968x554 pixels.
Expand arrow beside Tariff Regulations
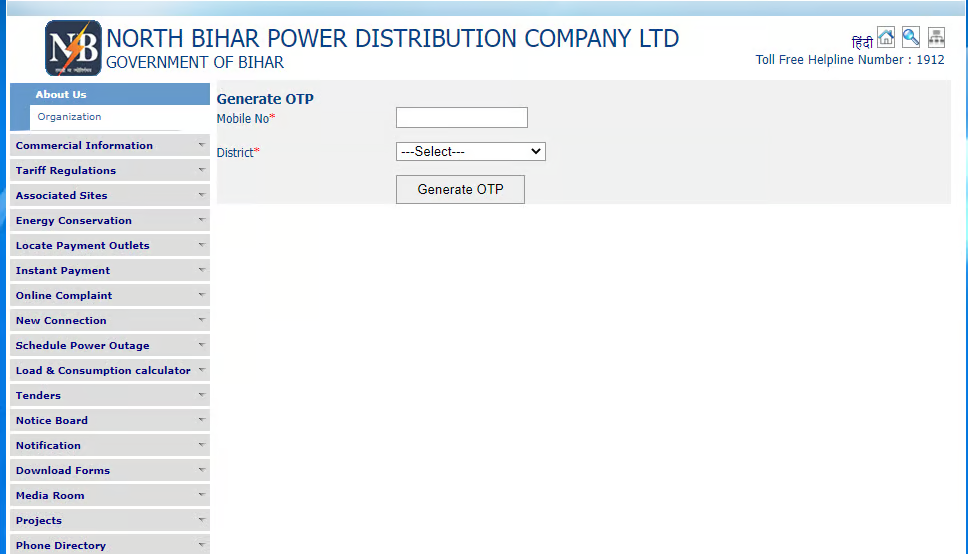point(201,169)
